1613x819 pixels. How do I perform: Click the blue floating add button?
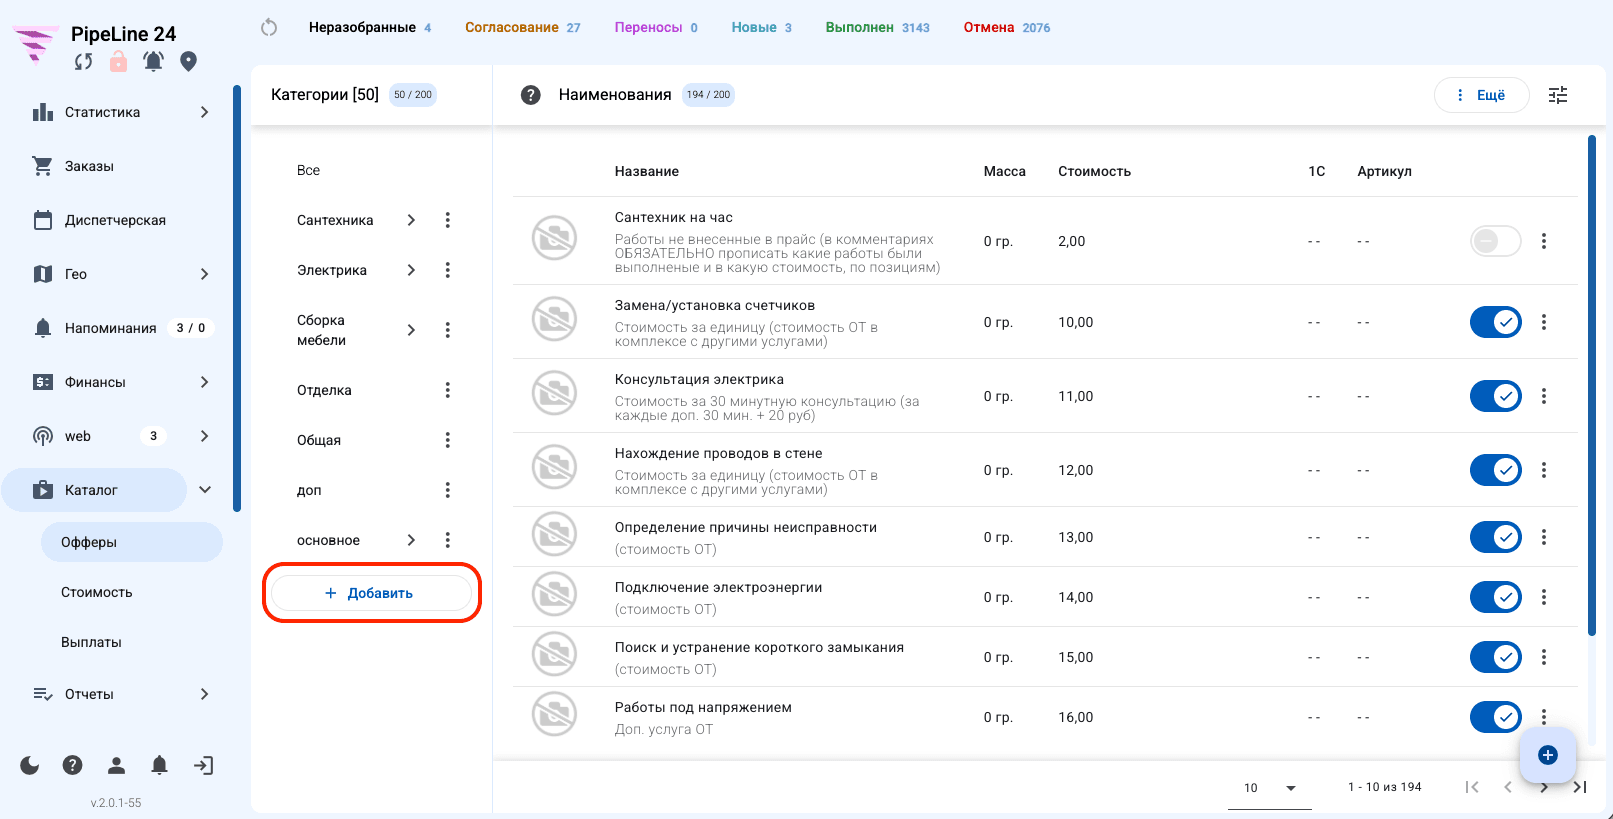click(x=1548, y=755)
